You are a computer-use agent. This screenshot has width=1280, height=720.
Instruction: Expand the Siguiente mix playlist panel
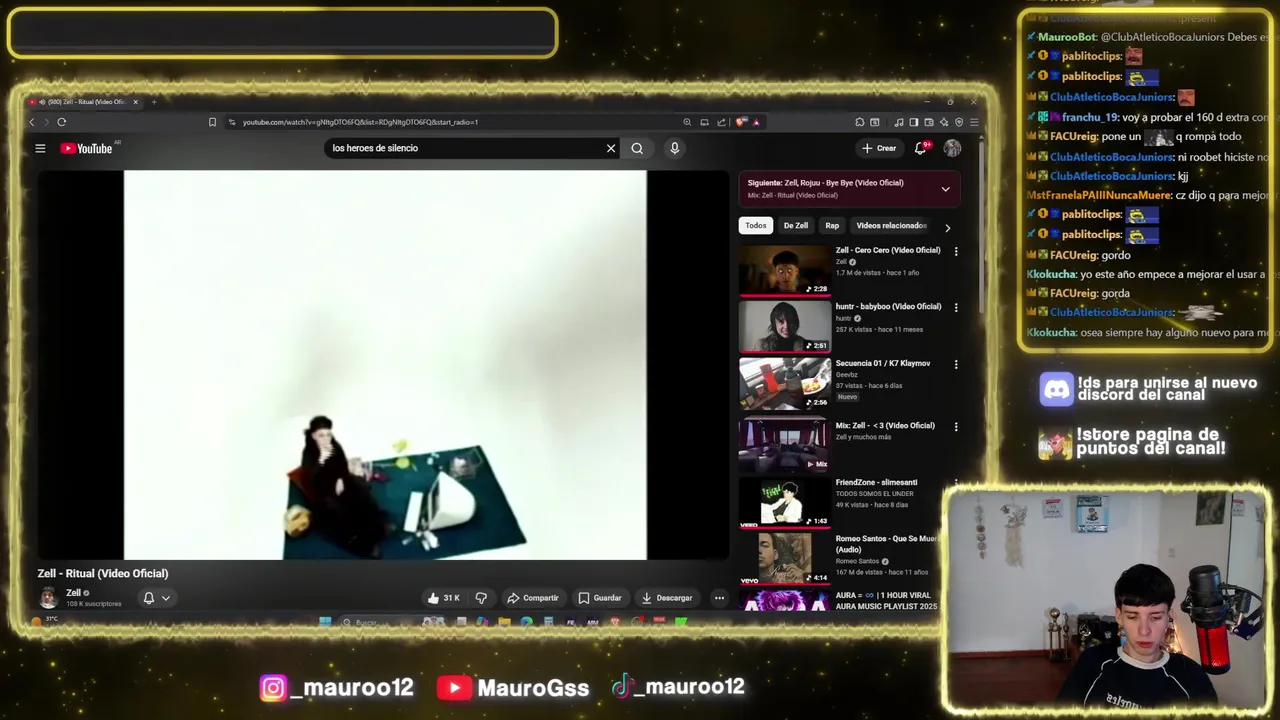945,189
